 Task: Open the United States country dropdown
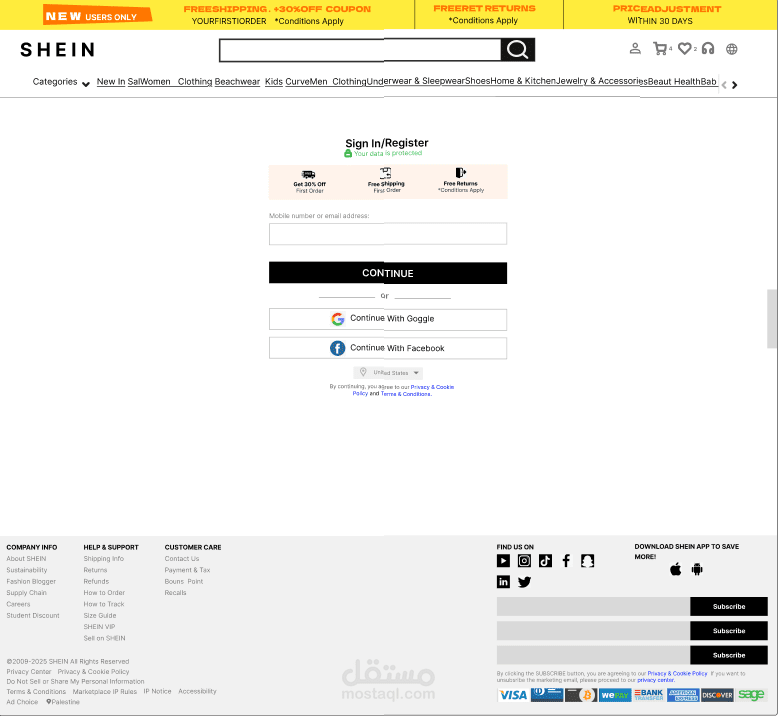click(x=388, y=373)
